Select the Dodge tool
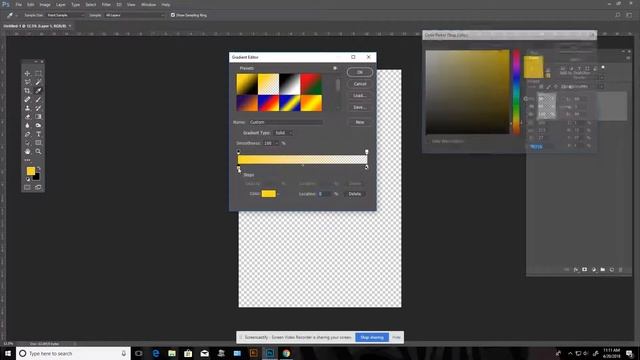 [38, 125]
